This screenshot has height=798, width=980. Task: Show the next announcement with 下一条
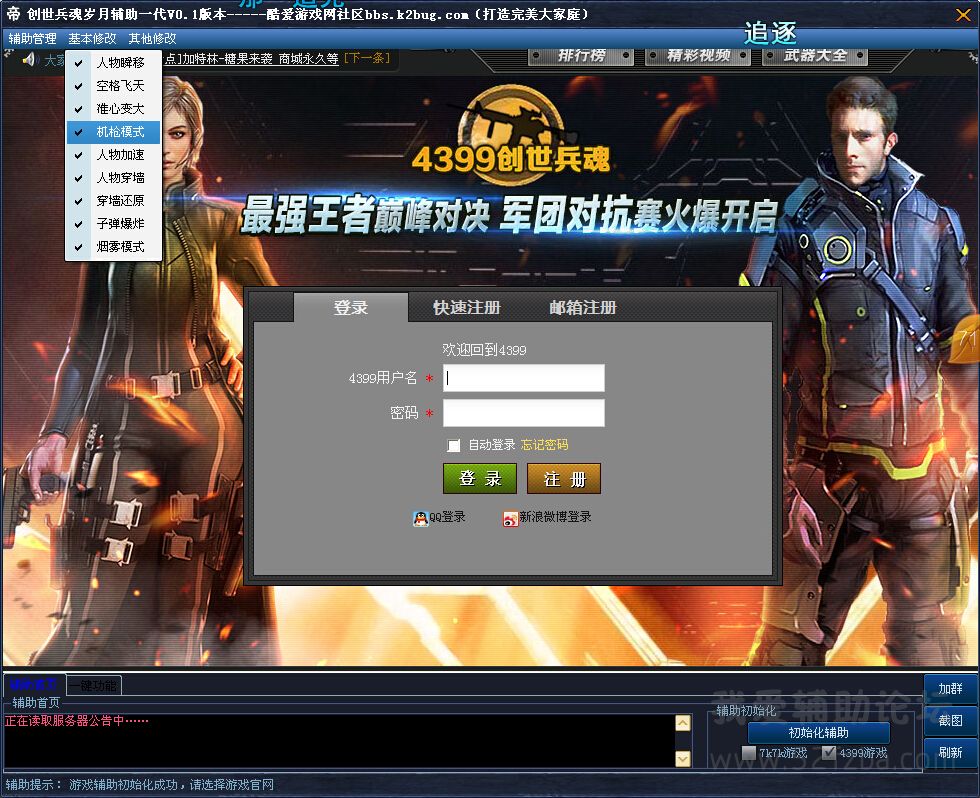pyautogui.click(x=367, y=59)
